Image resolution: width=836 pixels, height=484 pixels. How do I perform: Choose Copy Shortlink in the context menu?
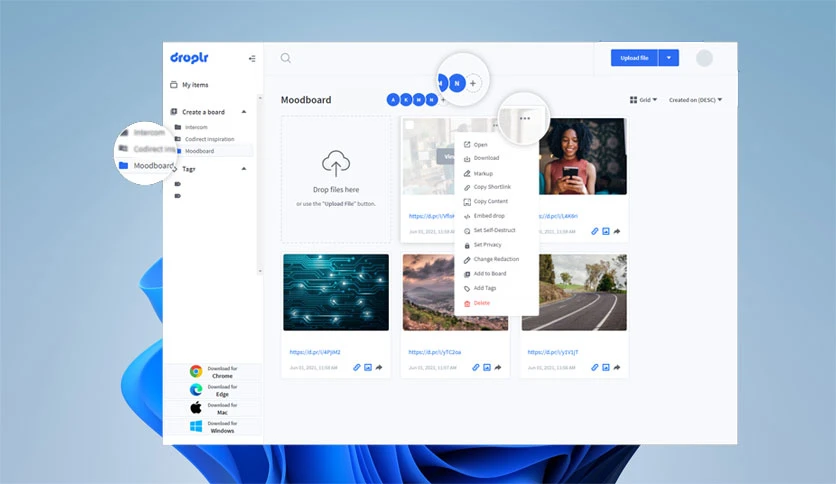(492, 187)
